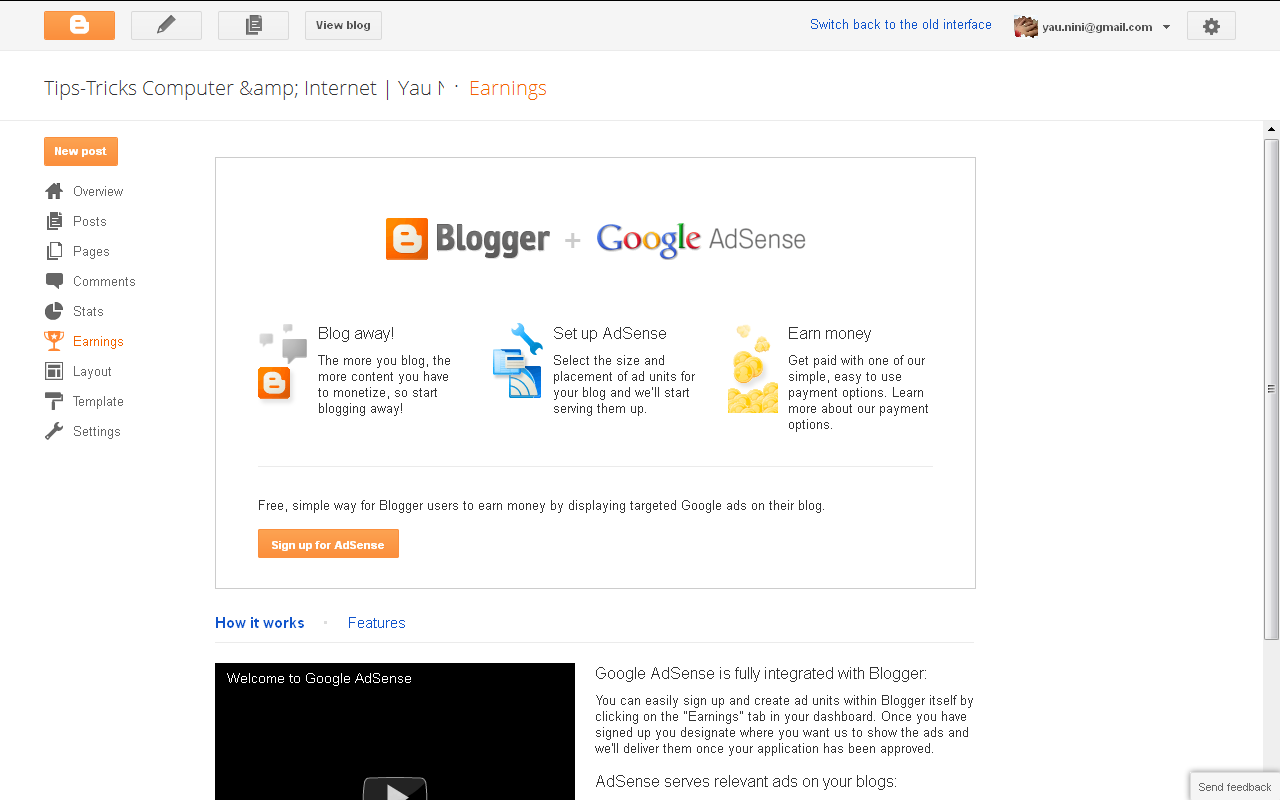The image size is (1280, 800).
Task: Open Stats in the sidebar
Action: coord(88,311)
